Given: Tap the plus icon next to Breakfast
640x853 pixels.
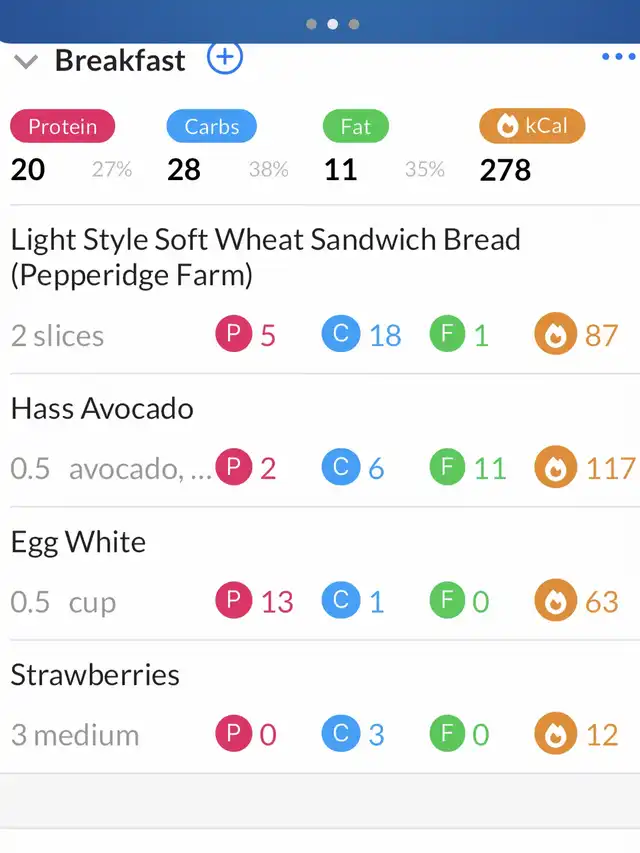Looking at the screenshot, I should click(225, 57).
